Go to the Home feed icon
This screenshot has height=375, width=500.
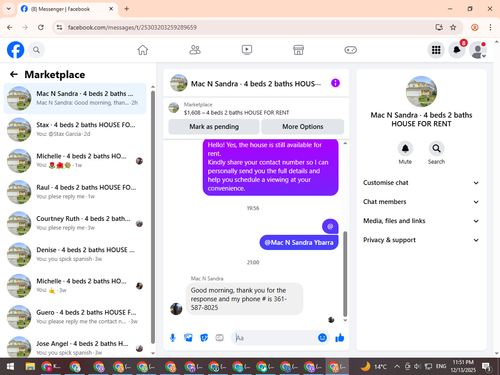tap(143, 50)
